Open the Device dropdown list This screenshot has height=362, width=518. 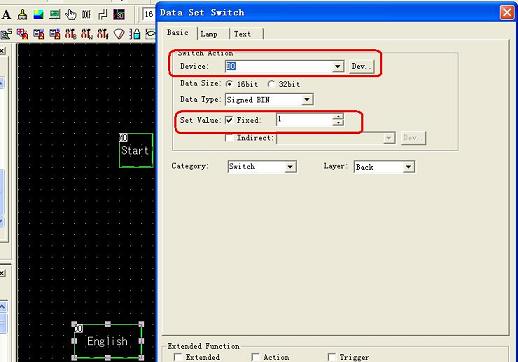point(338,66)
